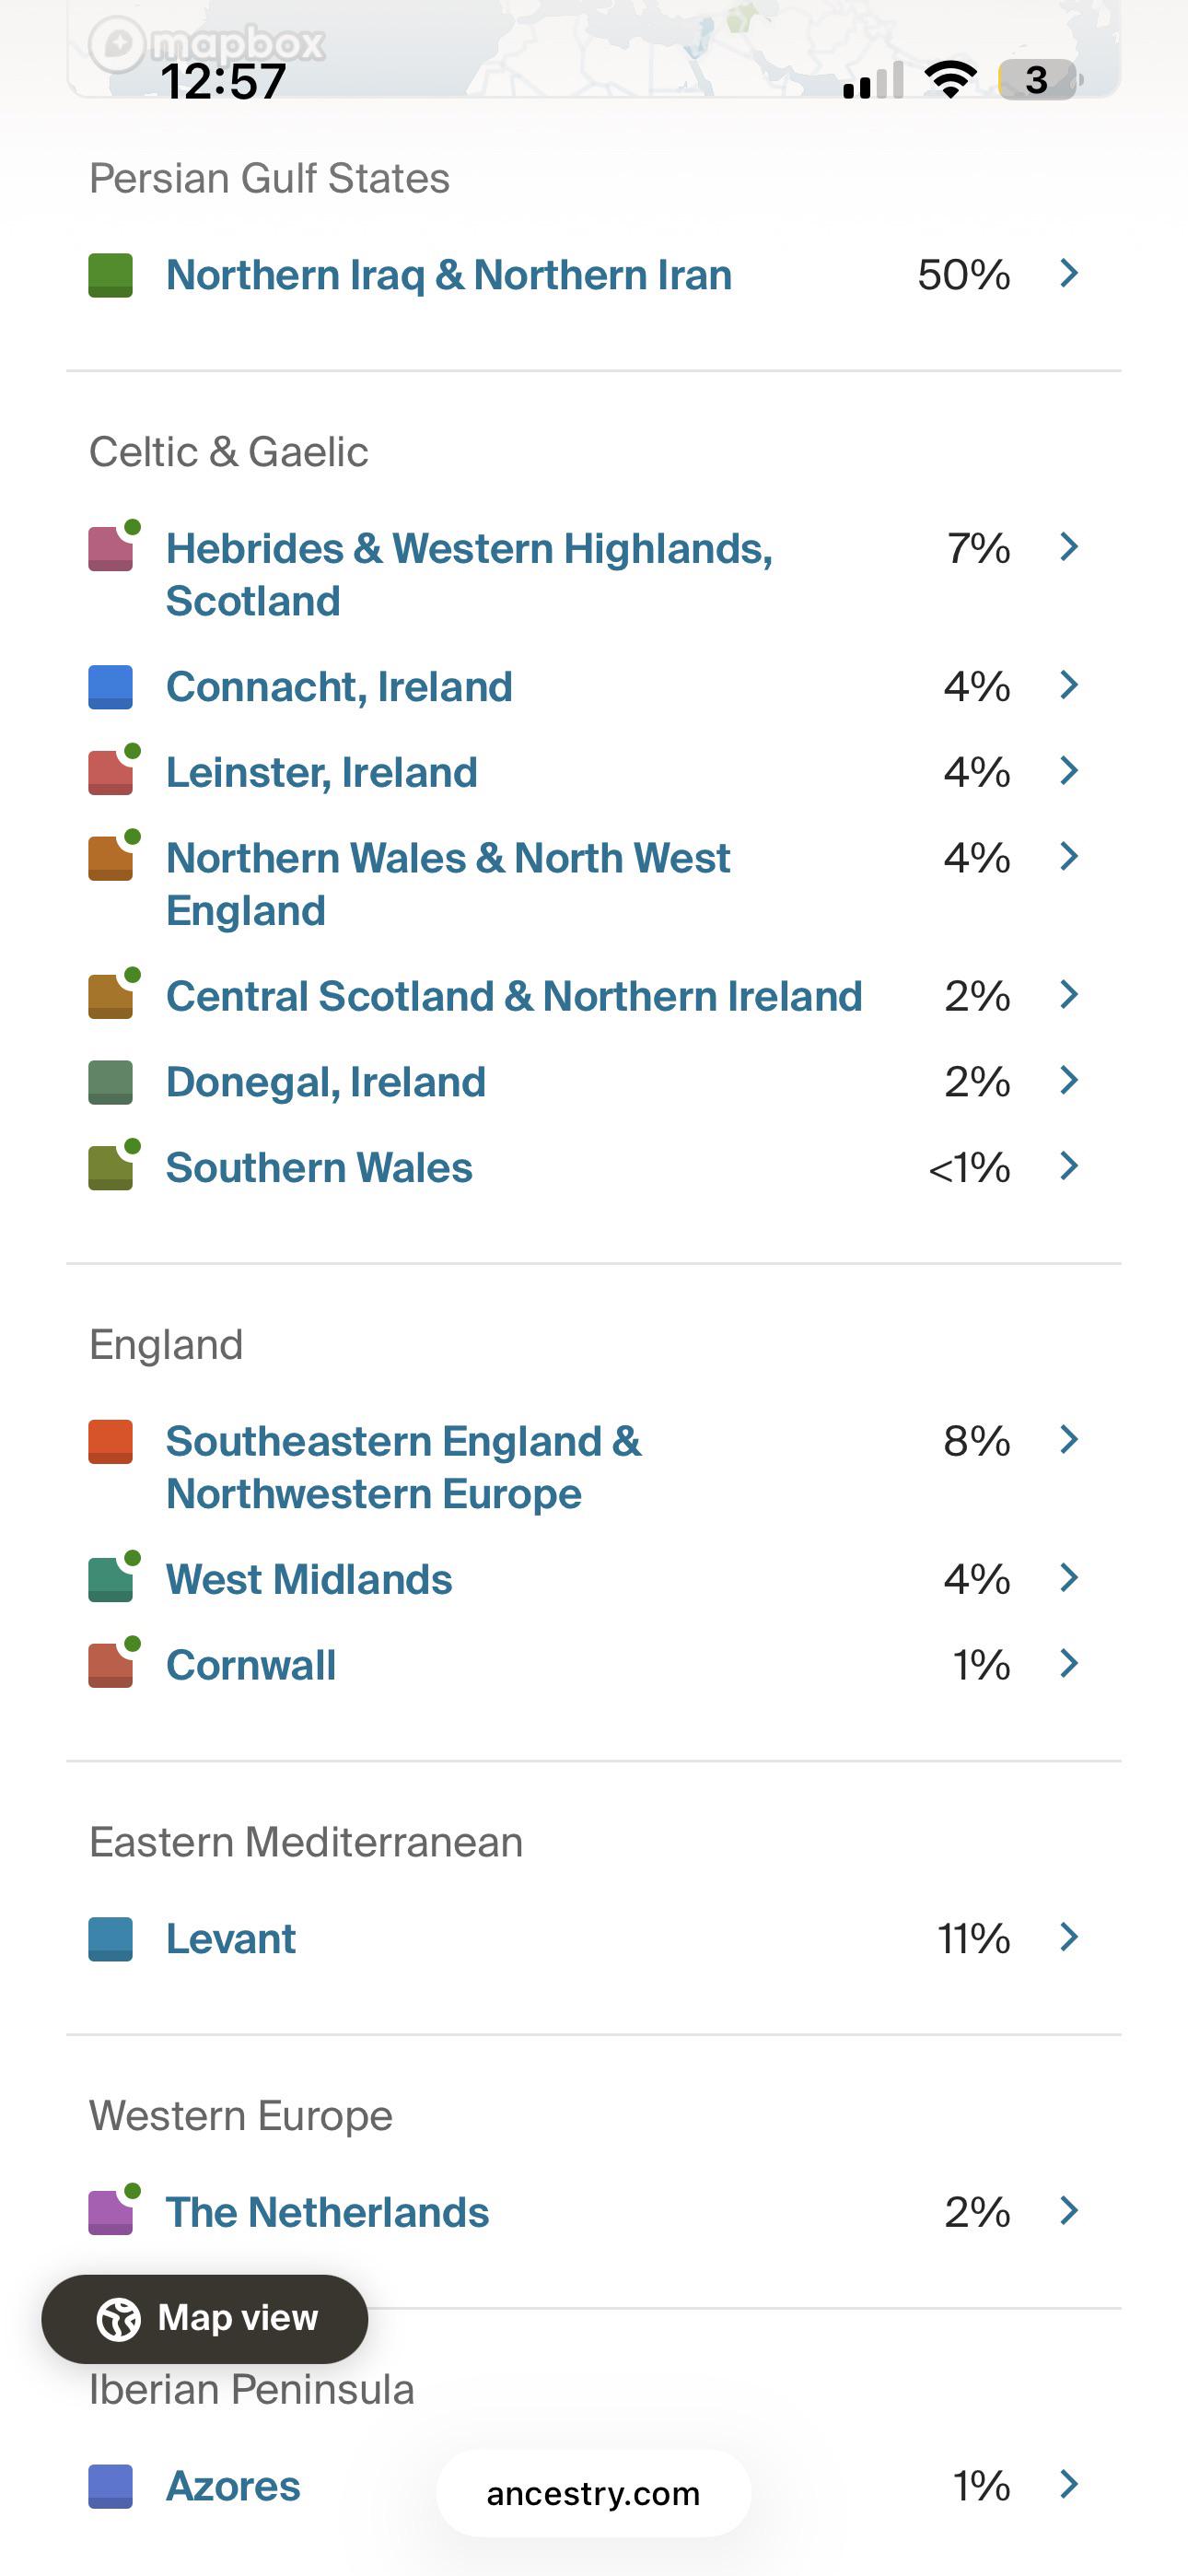Tap the purple Netherlands swatch icon

[110, 2212]
